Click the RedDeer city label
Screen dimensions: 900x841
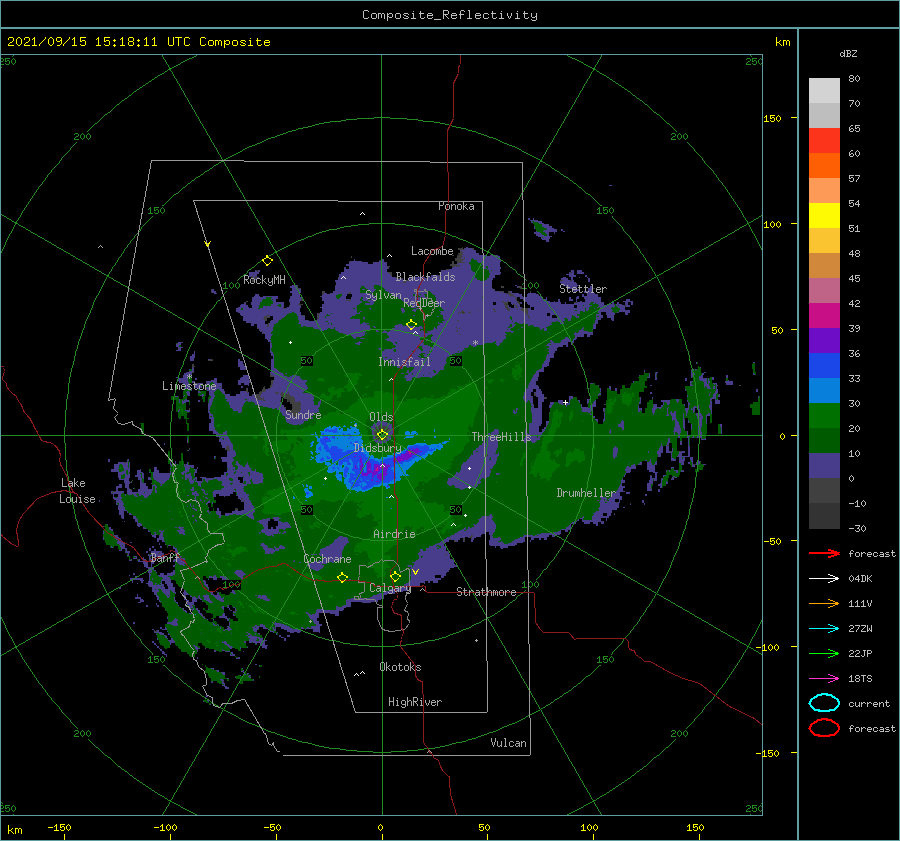coord(424,303)
